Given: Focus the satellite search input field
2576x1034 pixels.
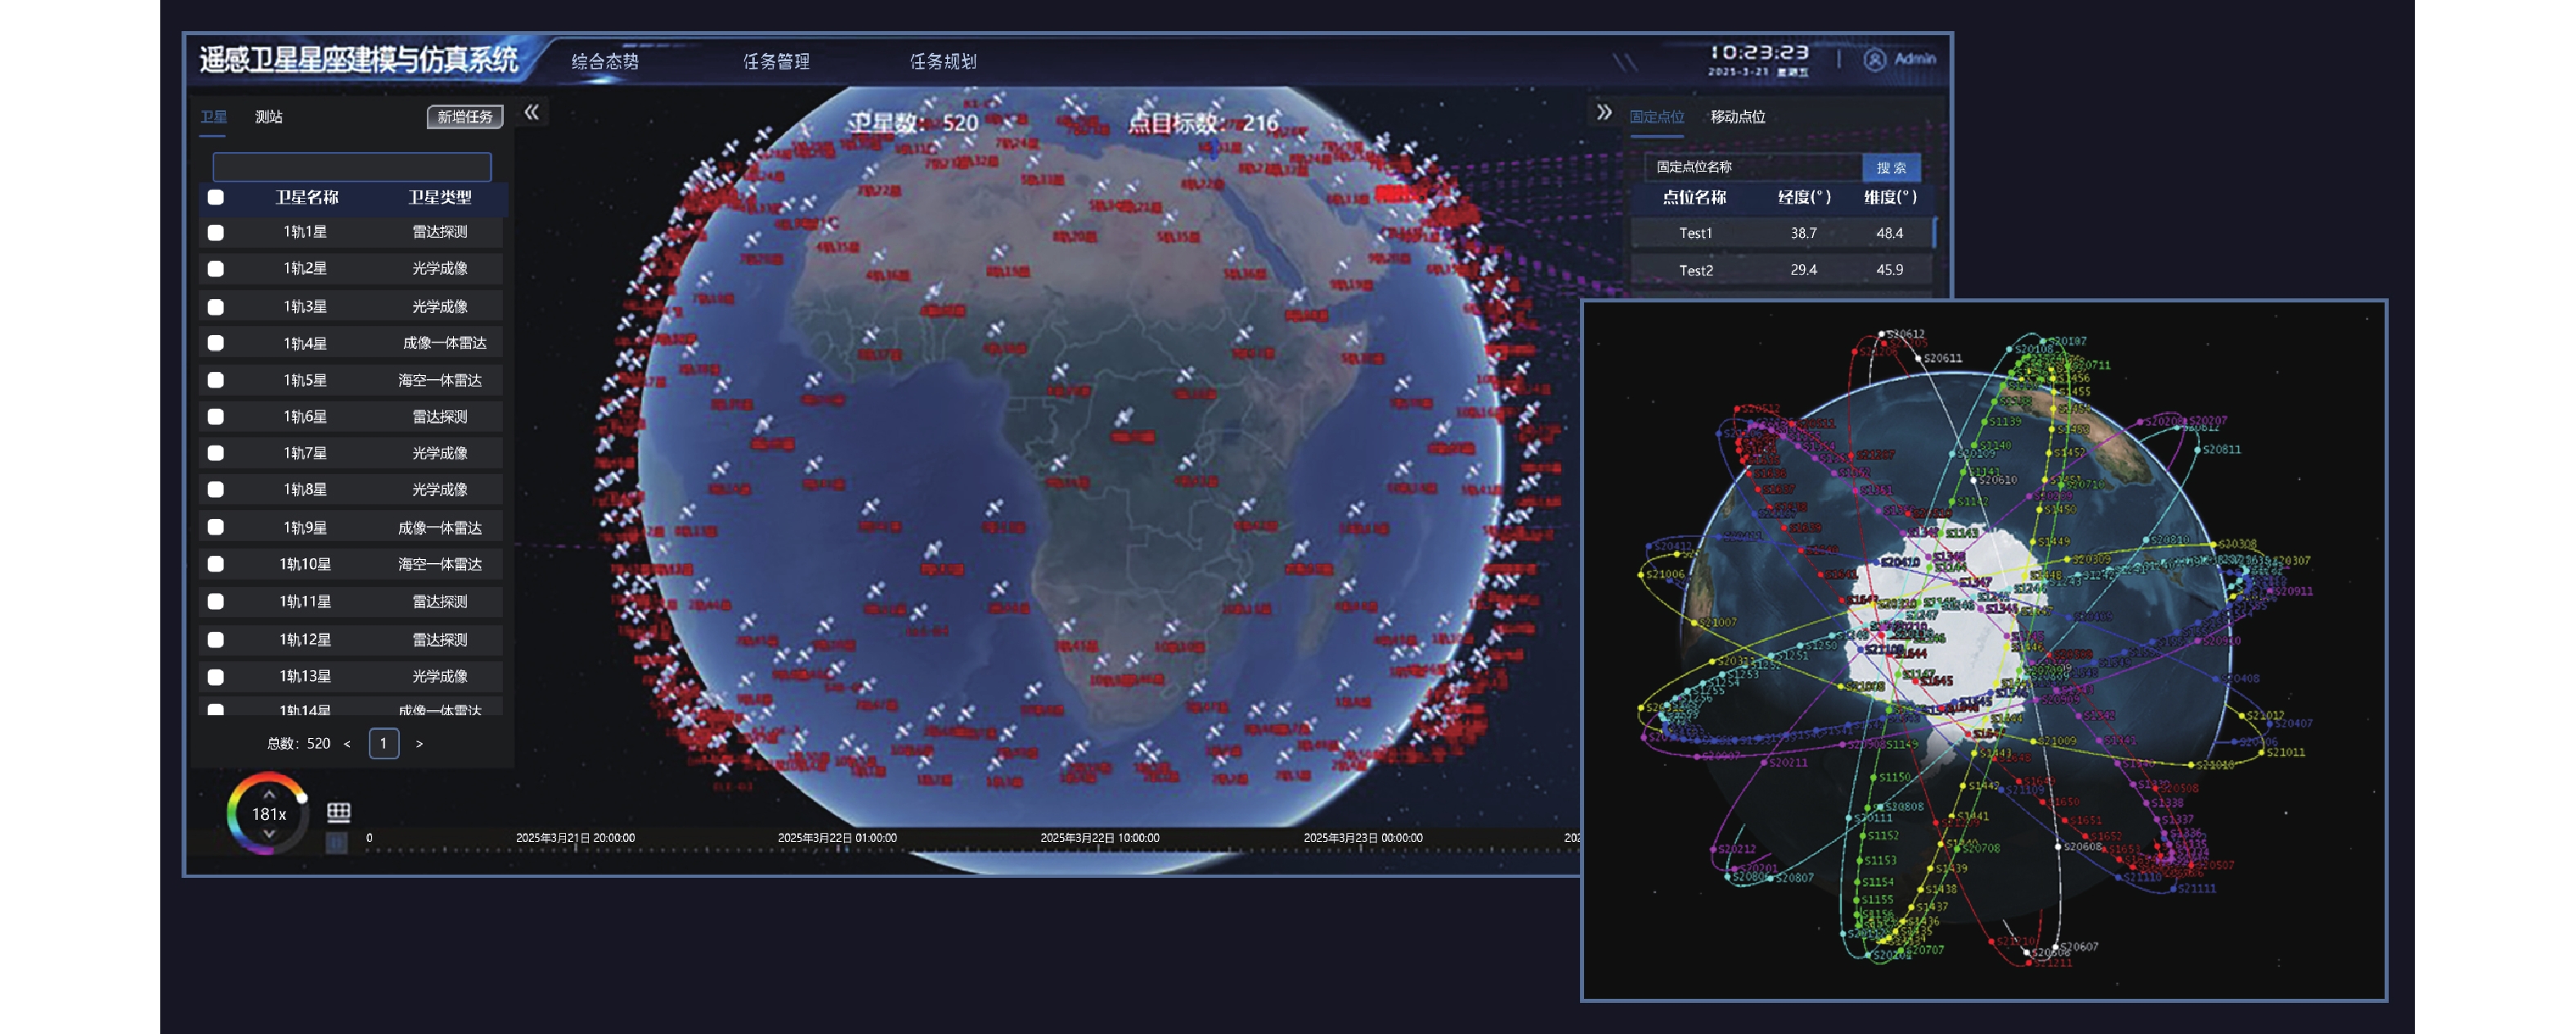Looking at the screenshot, I should [352, 166].
